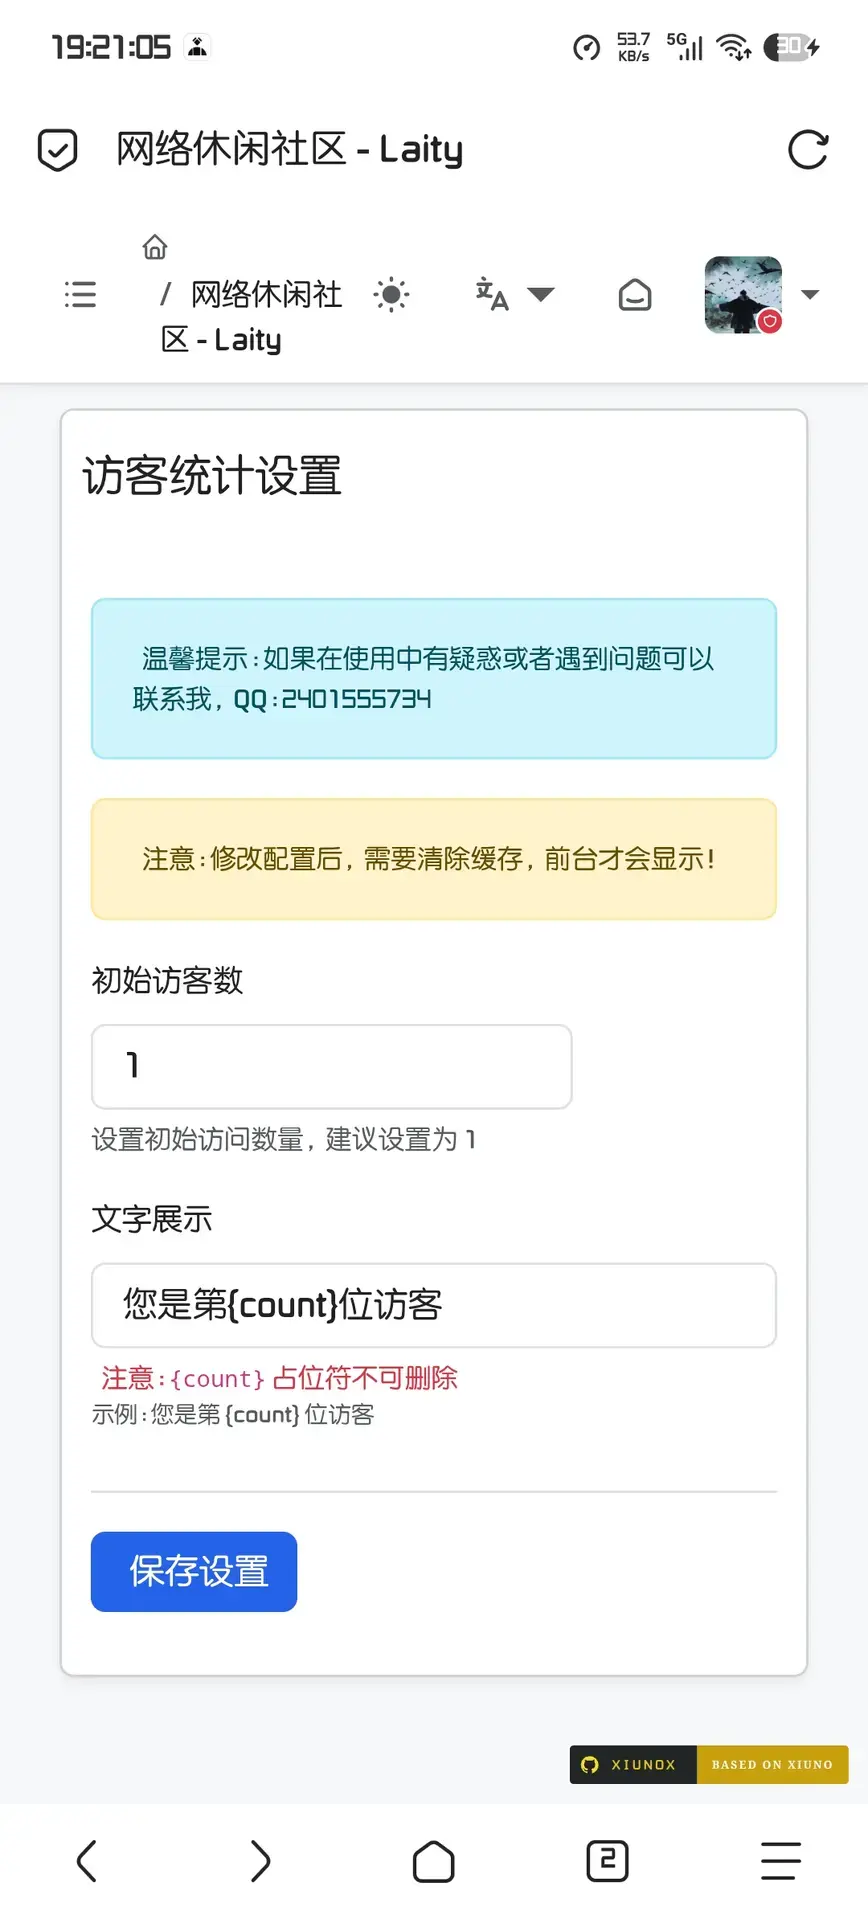Go back with the browser back arrow
The width and height of the screenshot is (868, 1919).
[x=87, y=1861]
